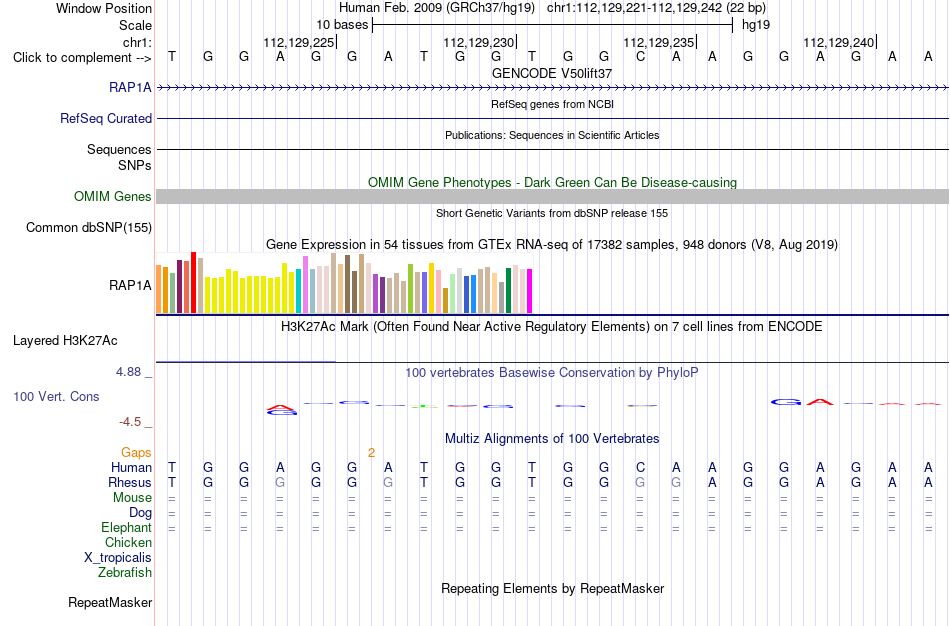950x626 pixels.
Task: Click the GTEx Gene Expression in 54 tissues title
Action: click(x=552, y=245)
